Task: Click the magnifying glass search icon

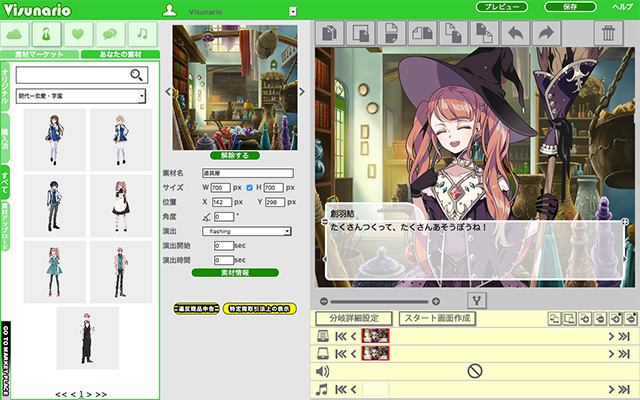Action: (138, 75)
